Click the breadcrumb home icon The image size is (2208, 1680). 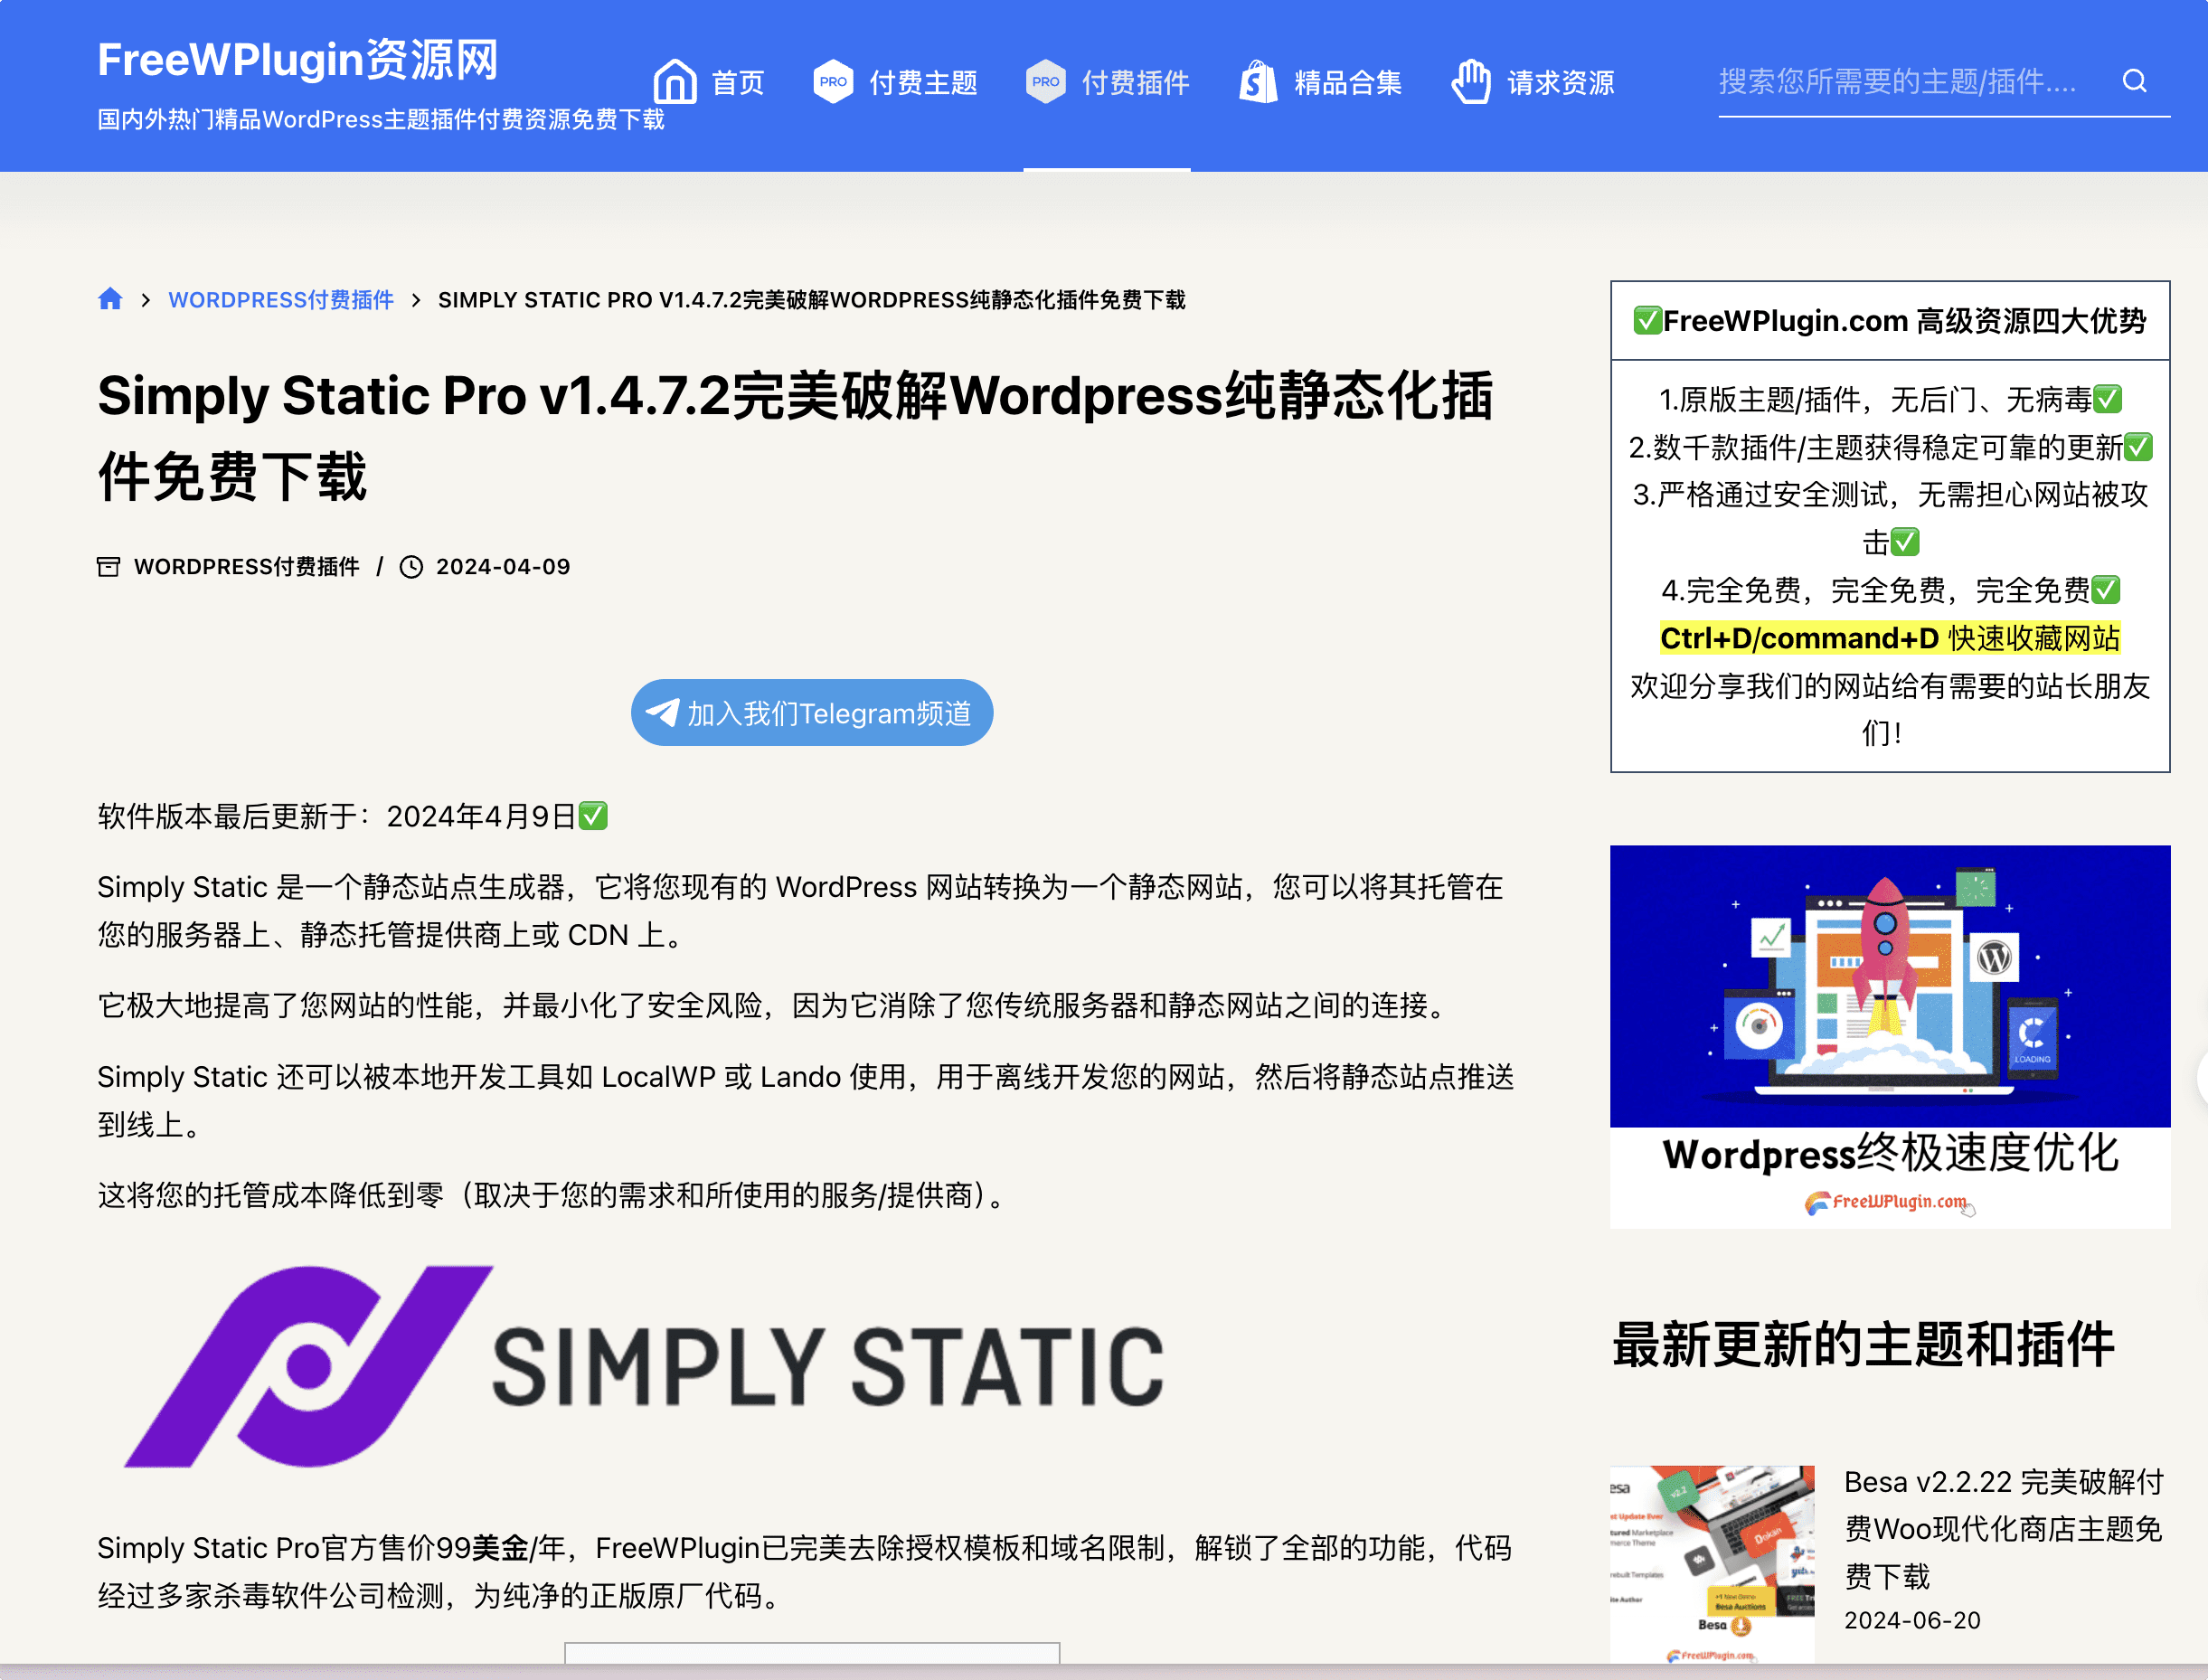click(110, 299)
